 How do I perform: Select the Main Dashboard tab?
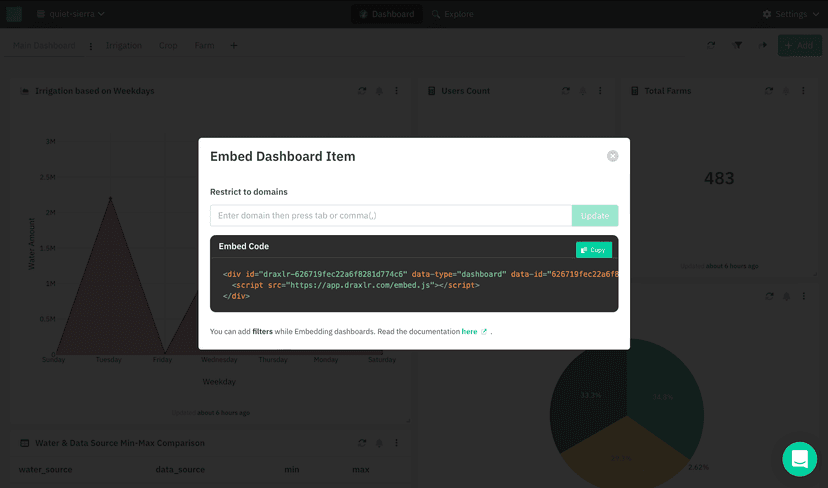click(x=44, y=45)
